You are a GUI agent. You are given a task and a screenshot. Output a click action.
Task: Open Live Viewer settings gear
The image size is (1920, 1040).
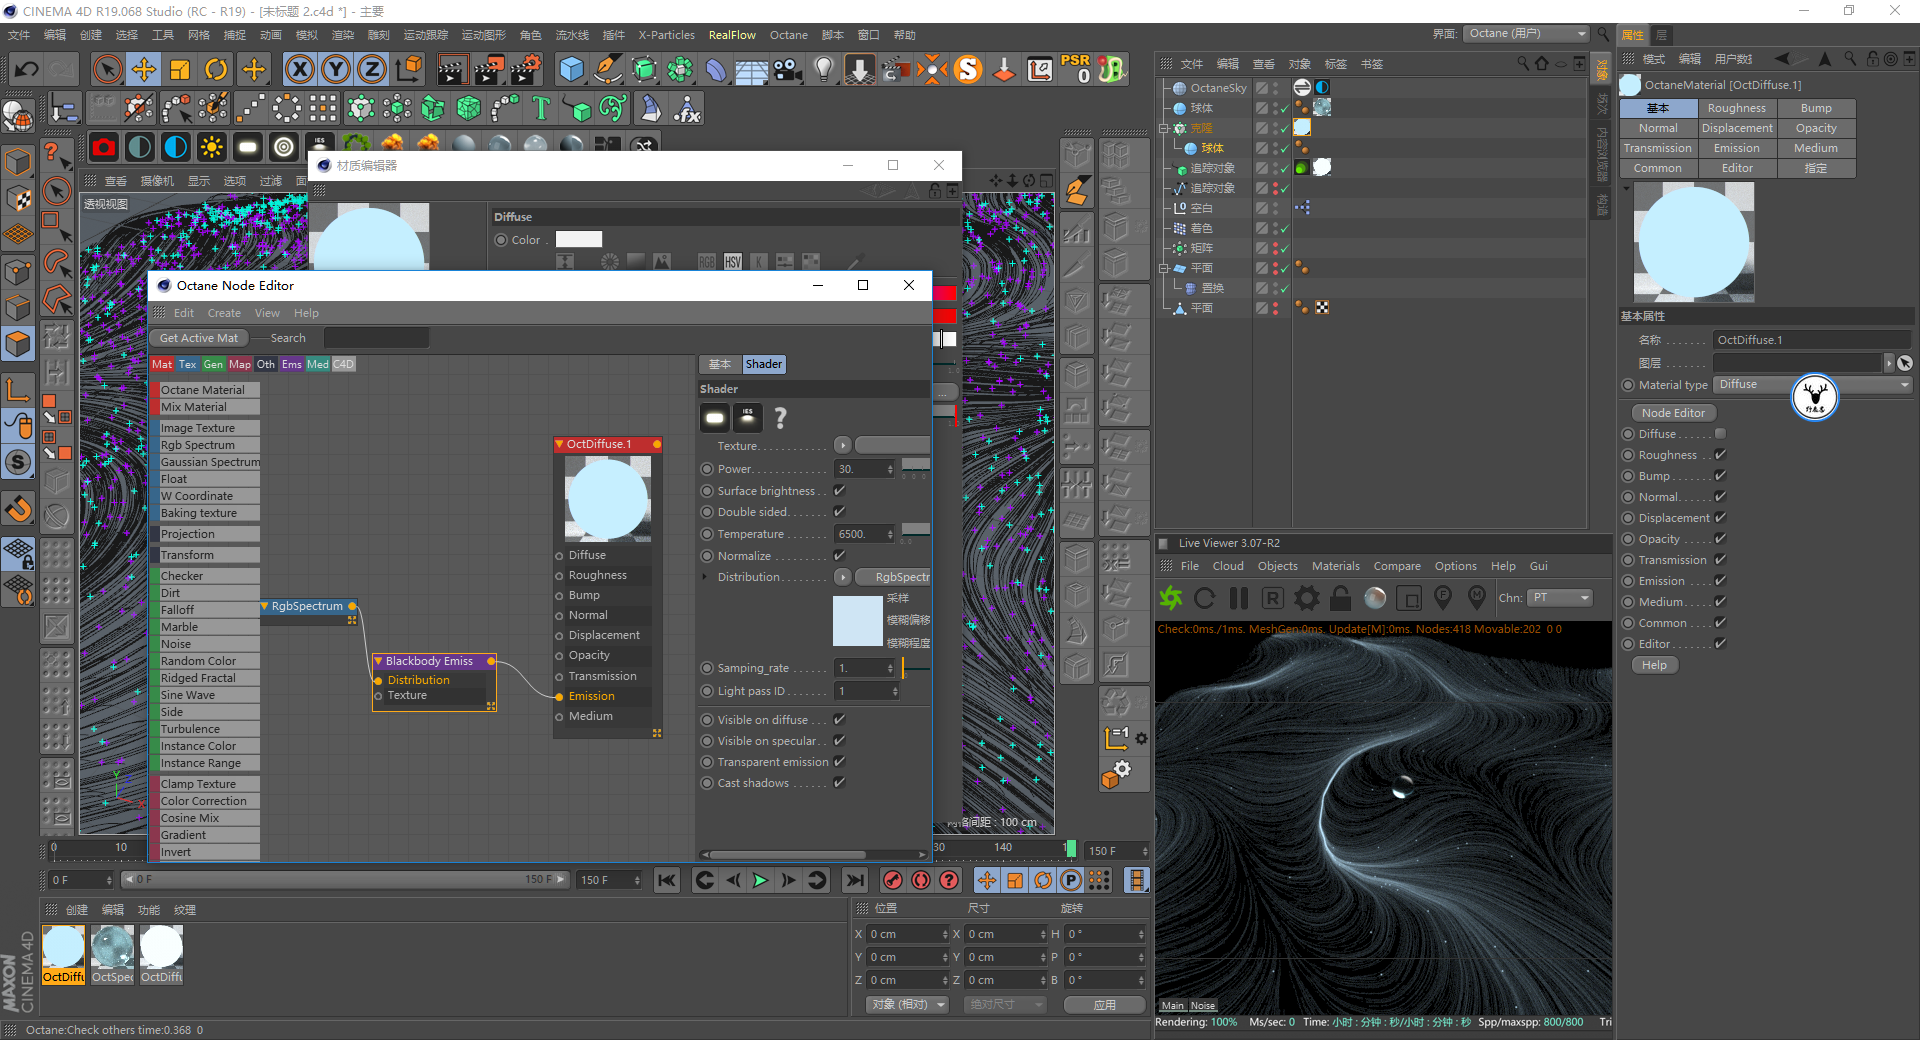pos(1307,598)
